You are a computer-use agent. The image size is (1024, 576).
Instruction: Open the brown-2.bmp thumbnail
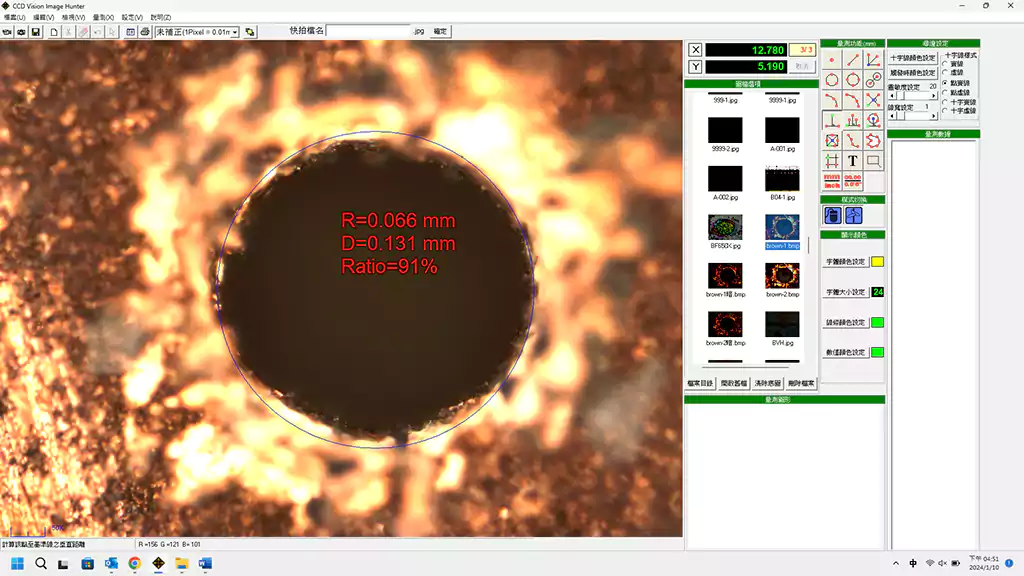tap(781, 276)
